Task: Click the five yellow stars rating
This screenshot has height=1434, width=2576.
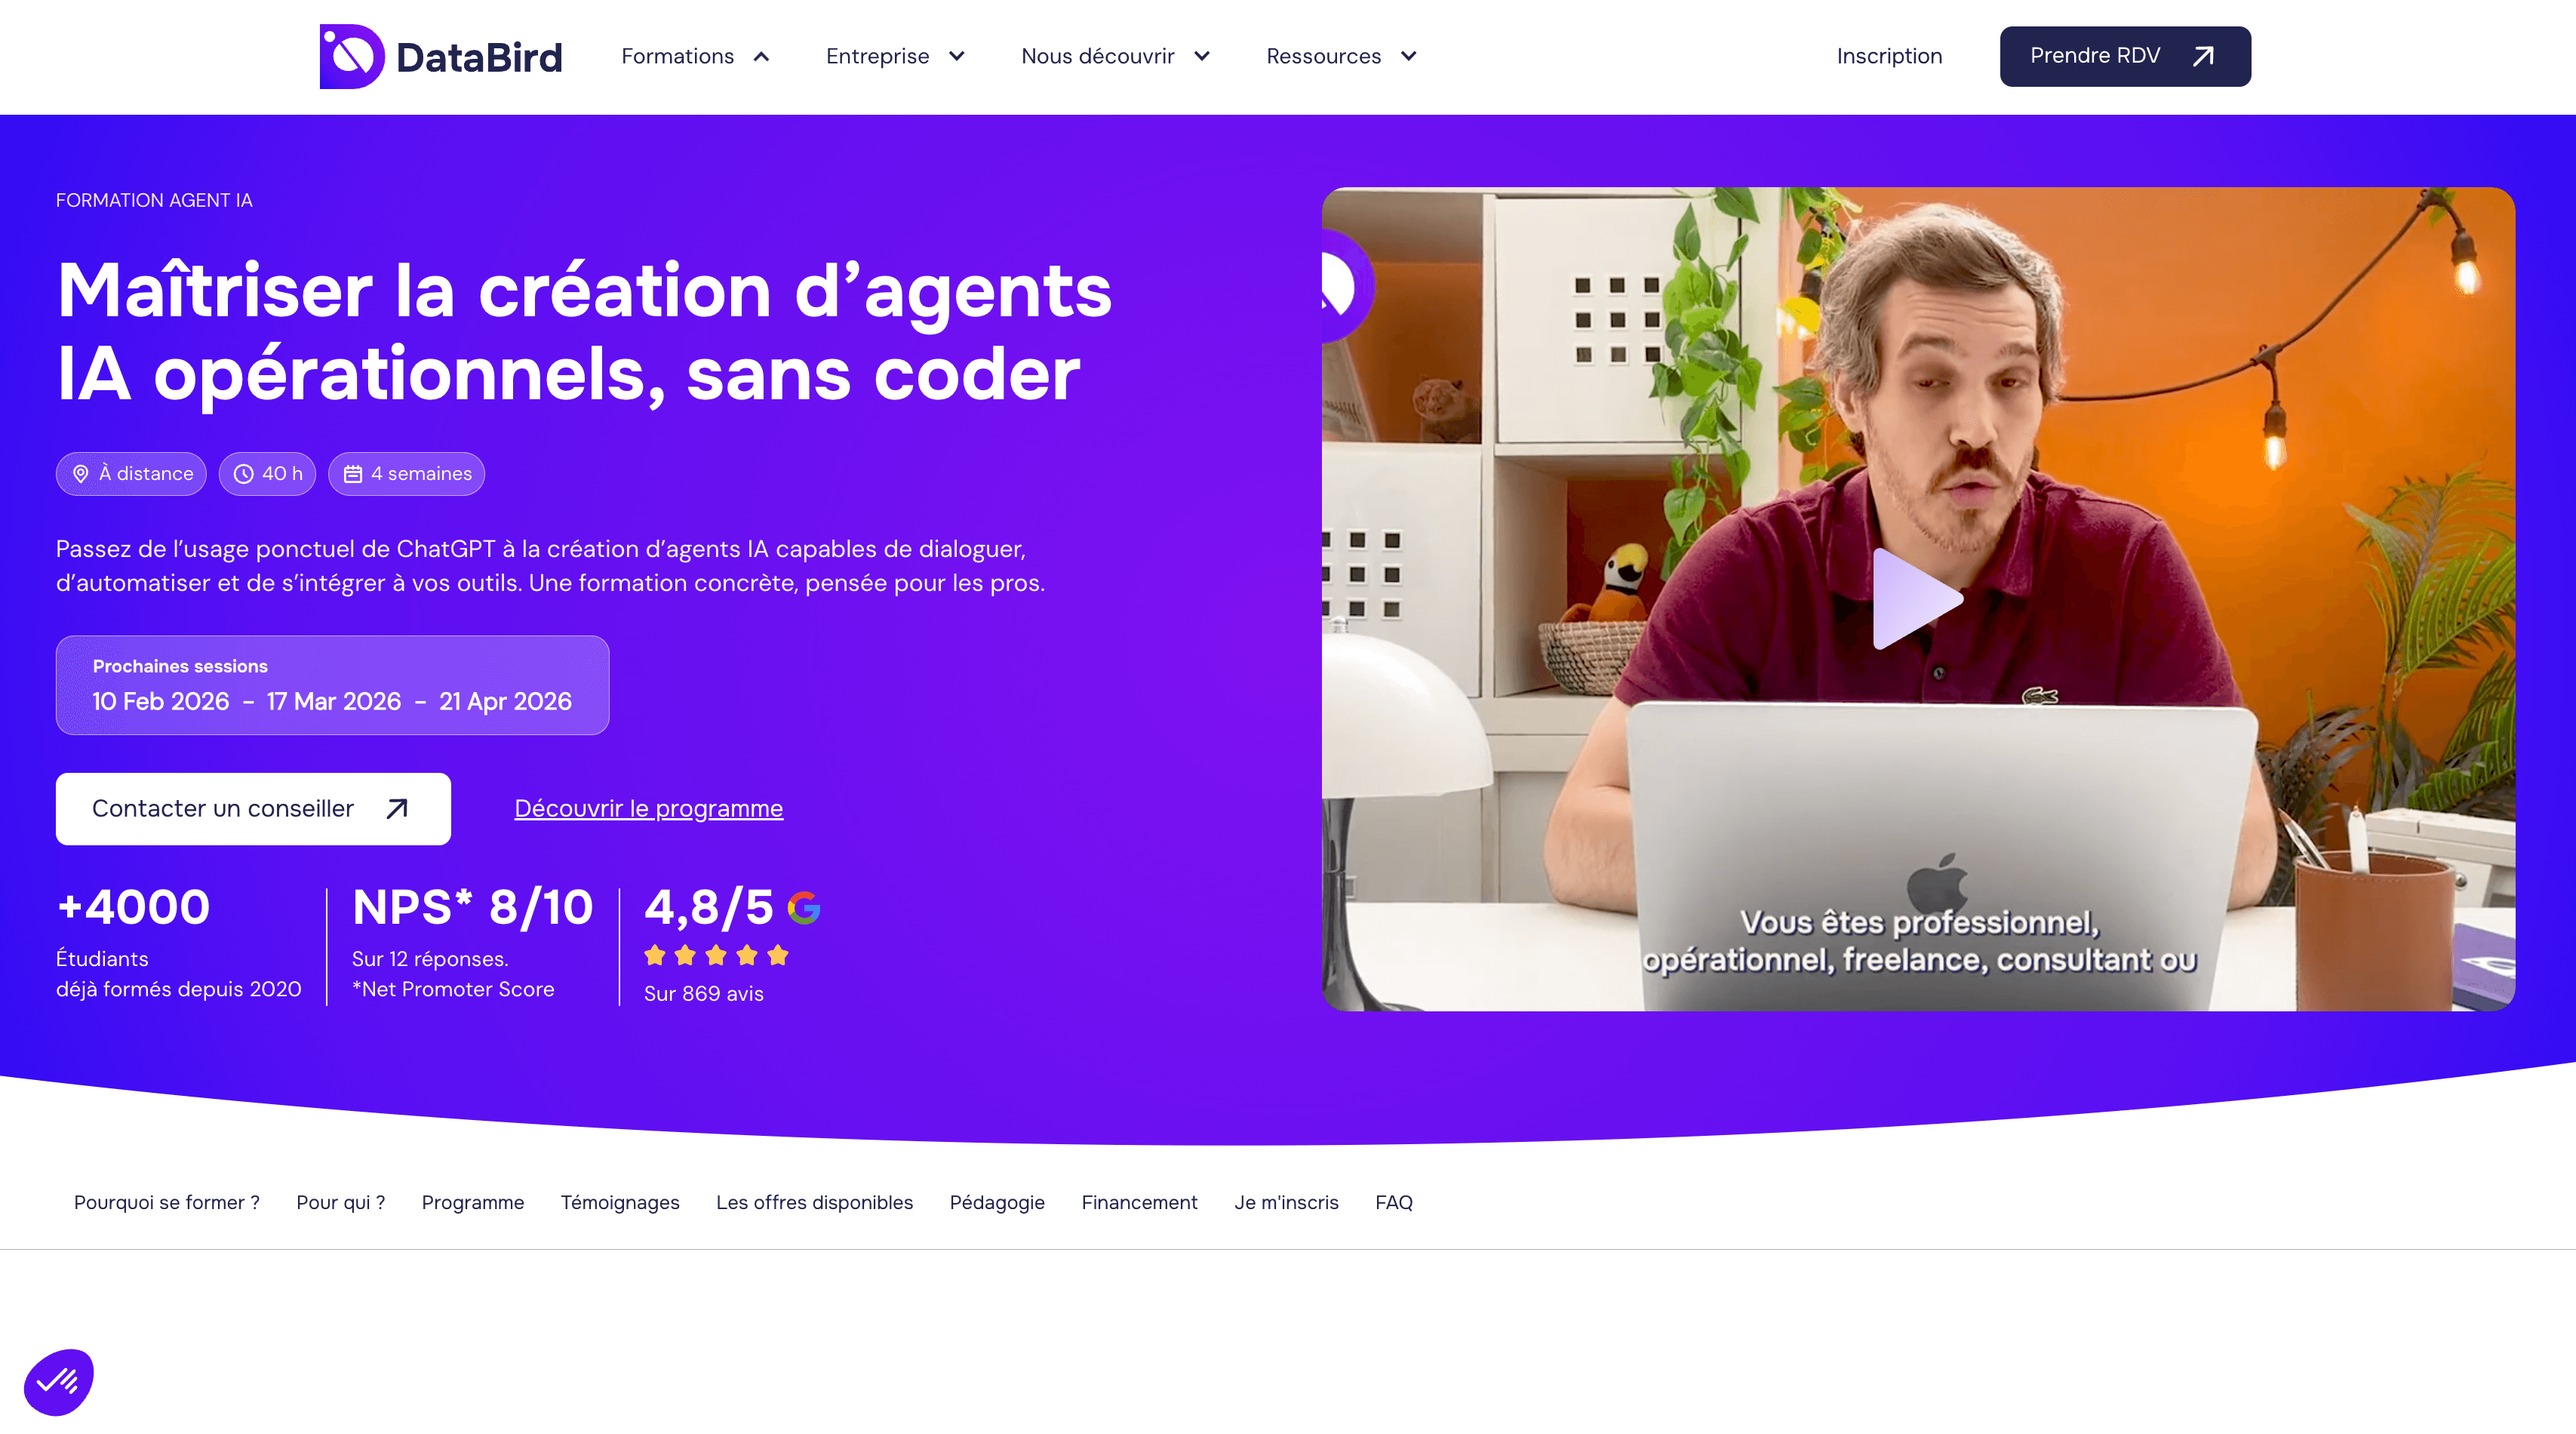Action: click(x=716, y=955)
